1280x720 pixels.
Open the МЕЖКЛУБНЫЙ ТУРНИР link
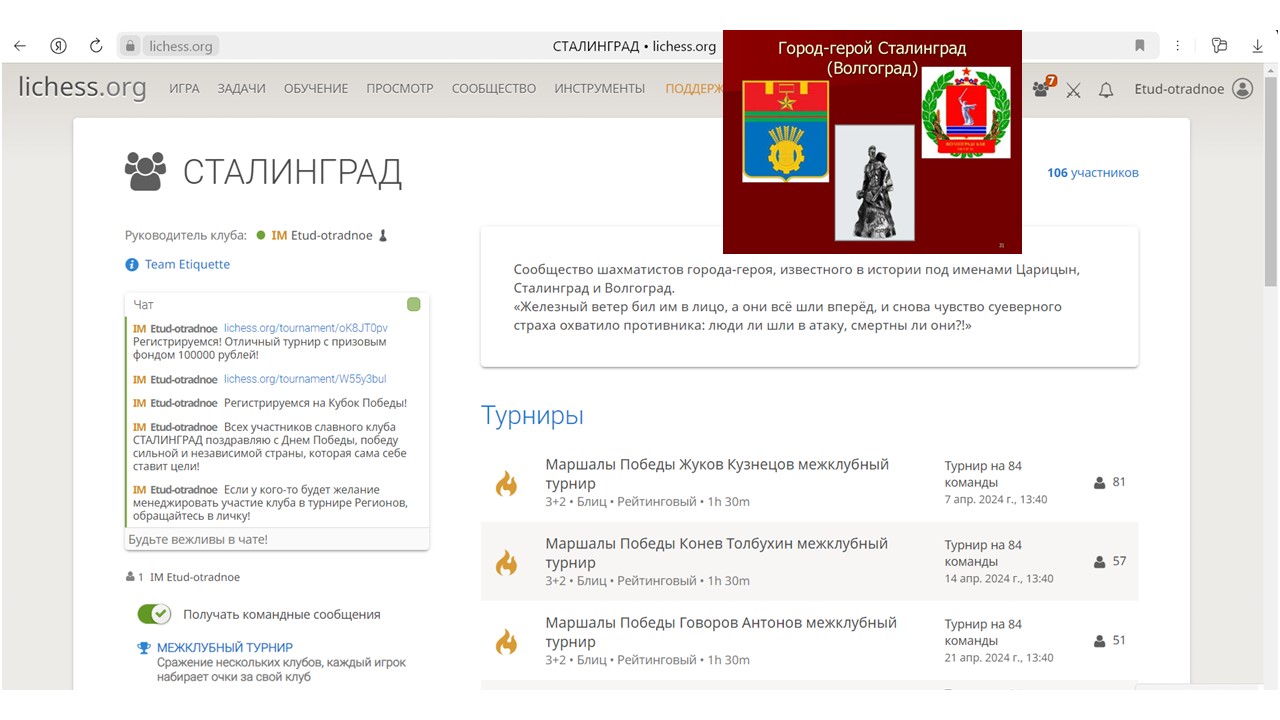coord(225,647)
